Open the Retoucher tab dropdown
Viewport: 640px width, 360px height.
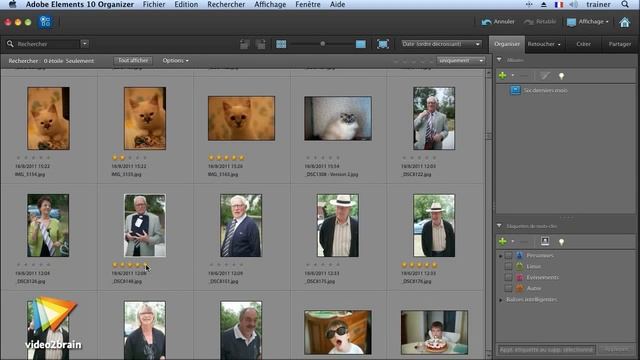(x=544, y=44)
